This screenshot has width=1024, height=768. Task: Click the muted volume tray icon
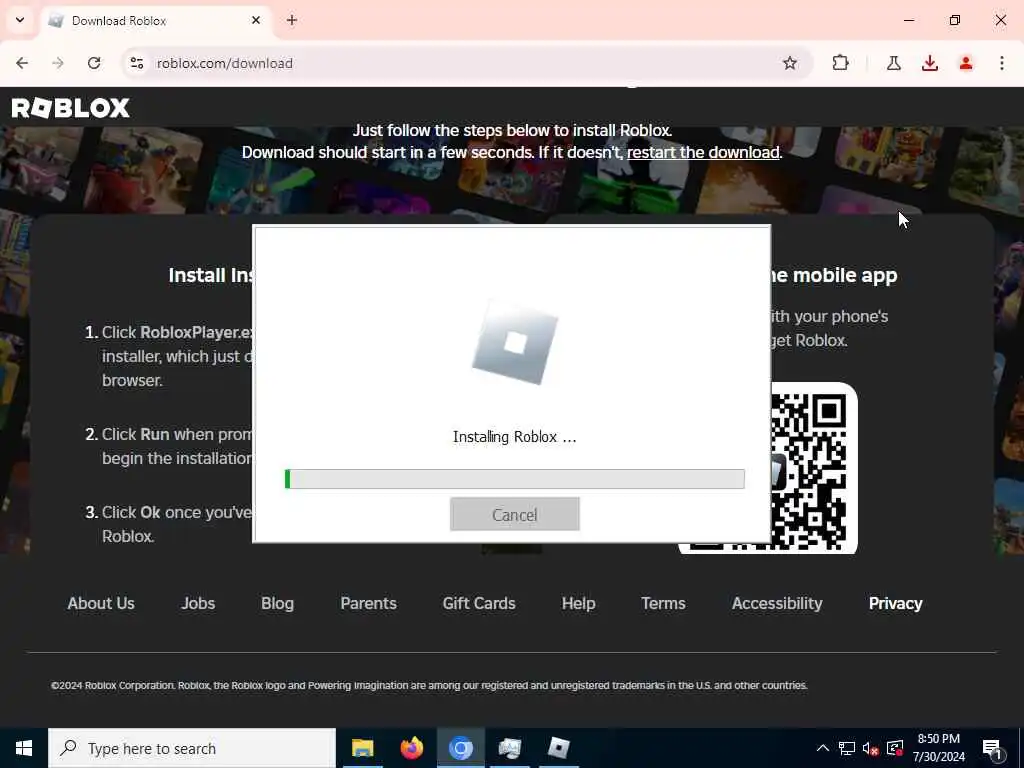(x=871, y=748)
